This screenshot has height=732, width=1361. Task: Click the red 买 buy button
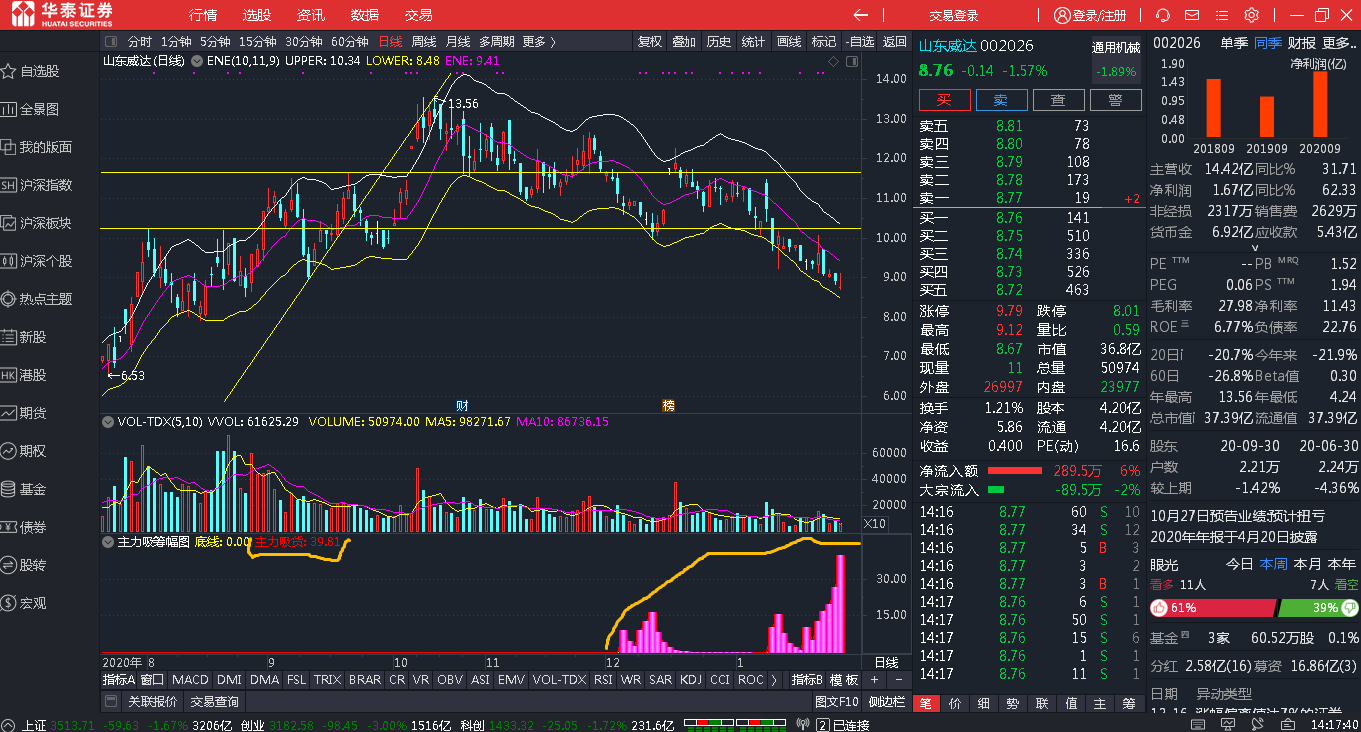tap(943, 100)
